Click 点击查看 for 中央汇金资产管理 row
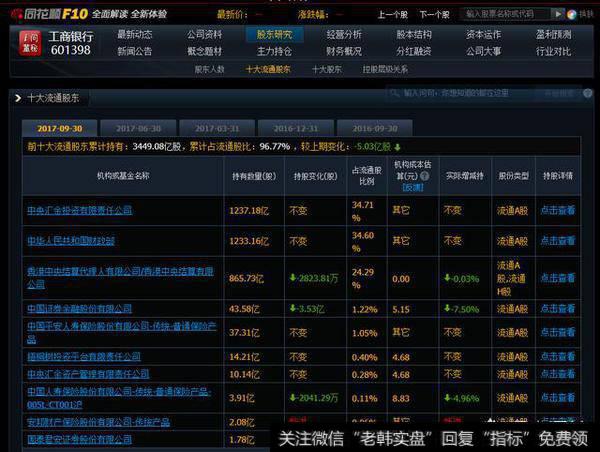 click(558, 374)
